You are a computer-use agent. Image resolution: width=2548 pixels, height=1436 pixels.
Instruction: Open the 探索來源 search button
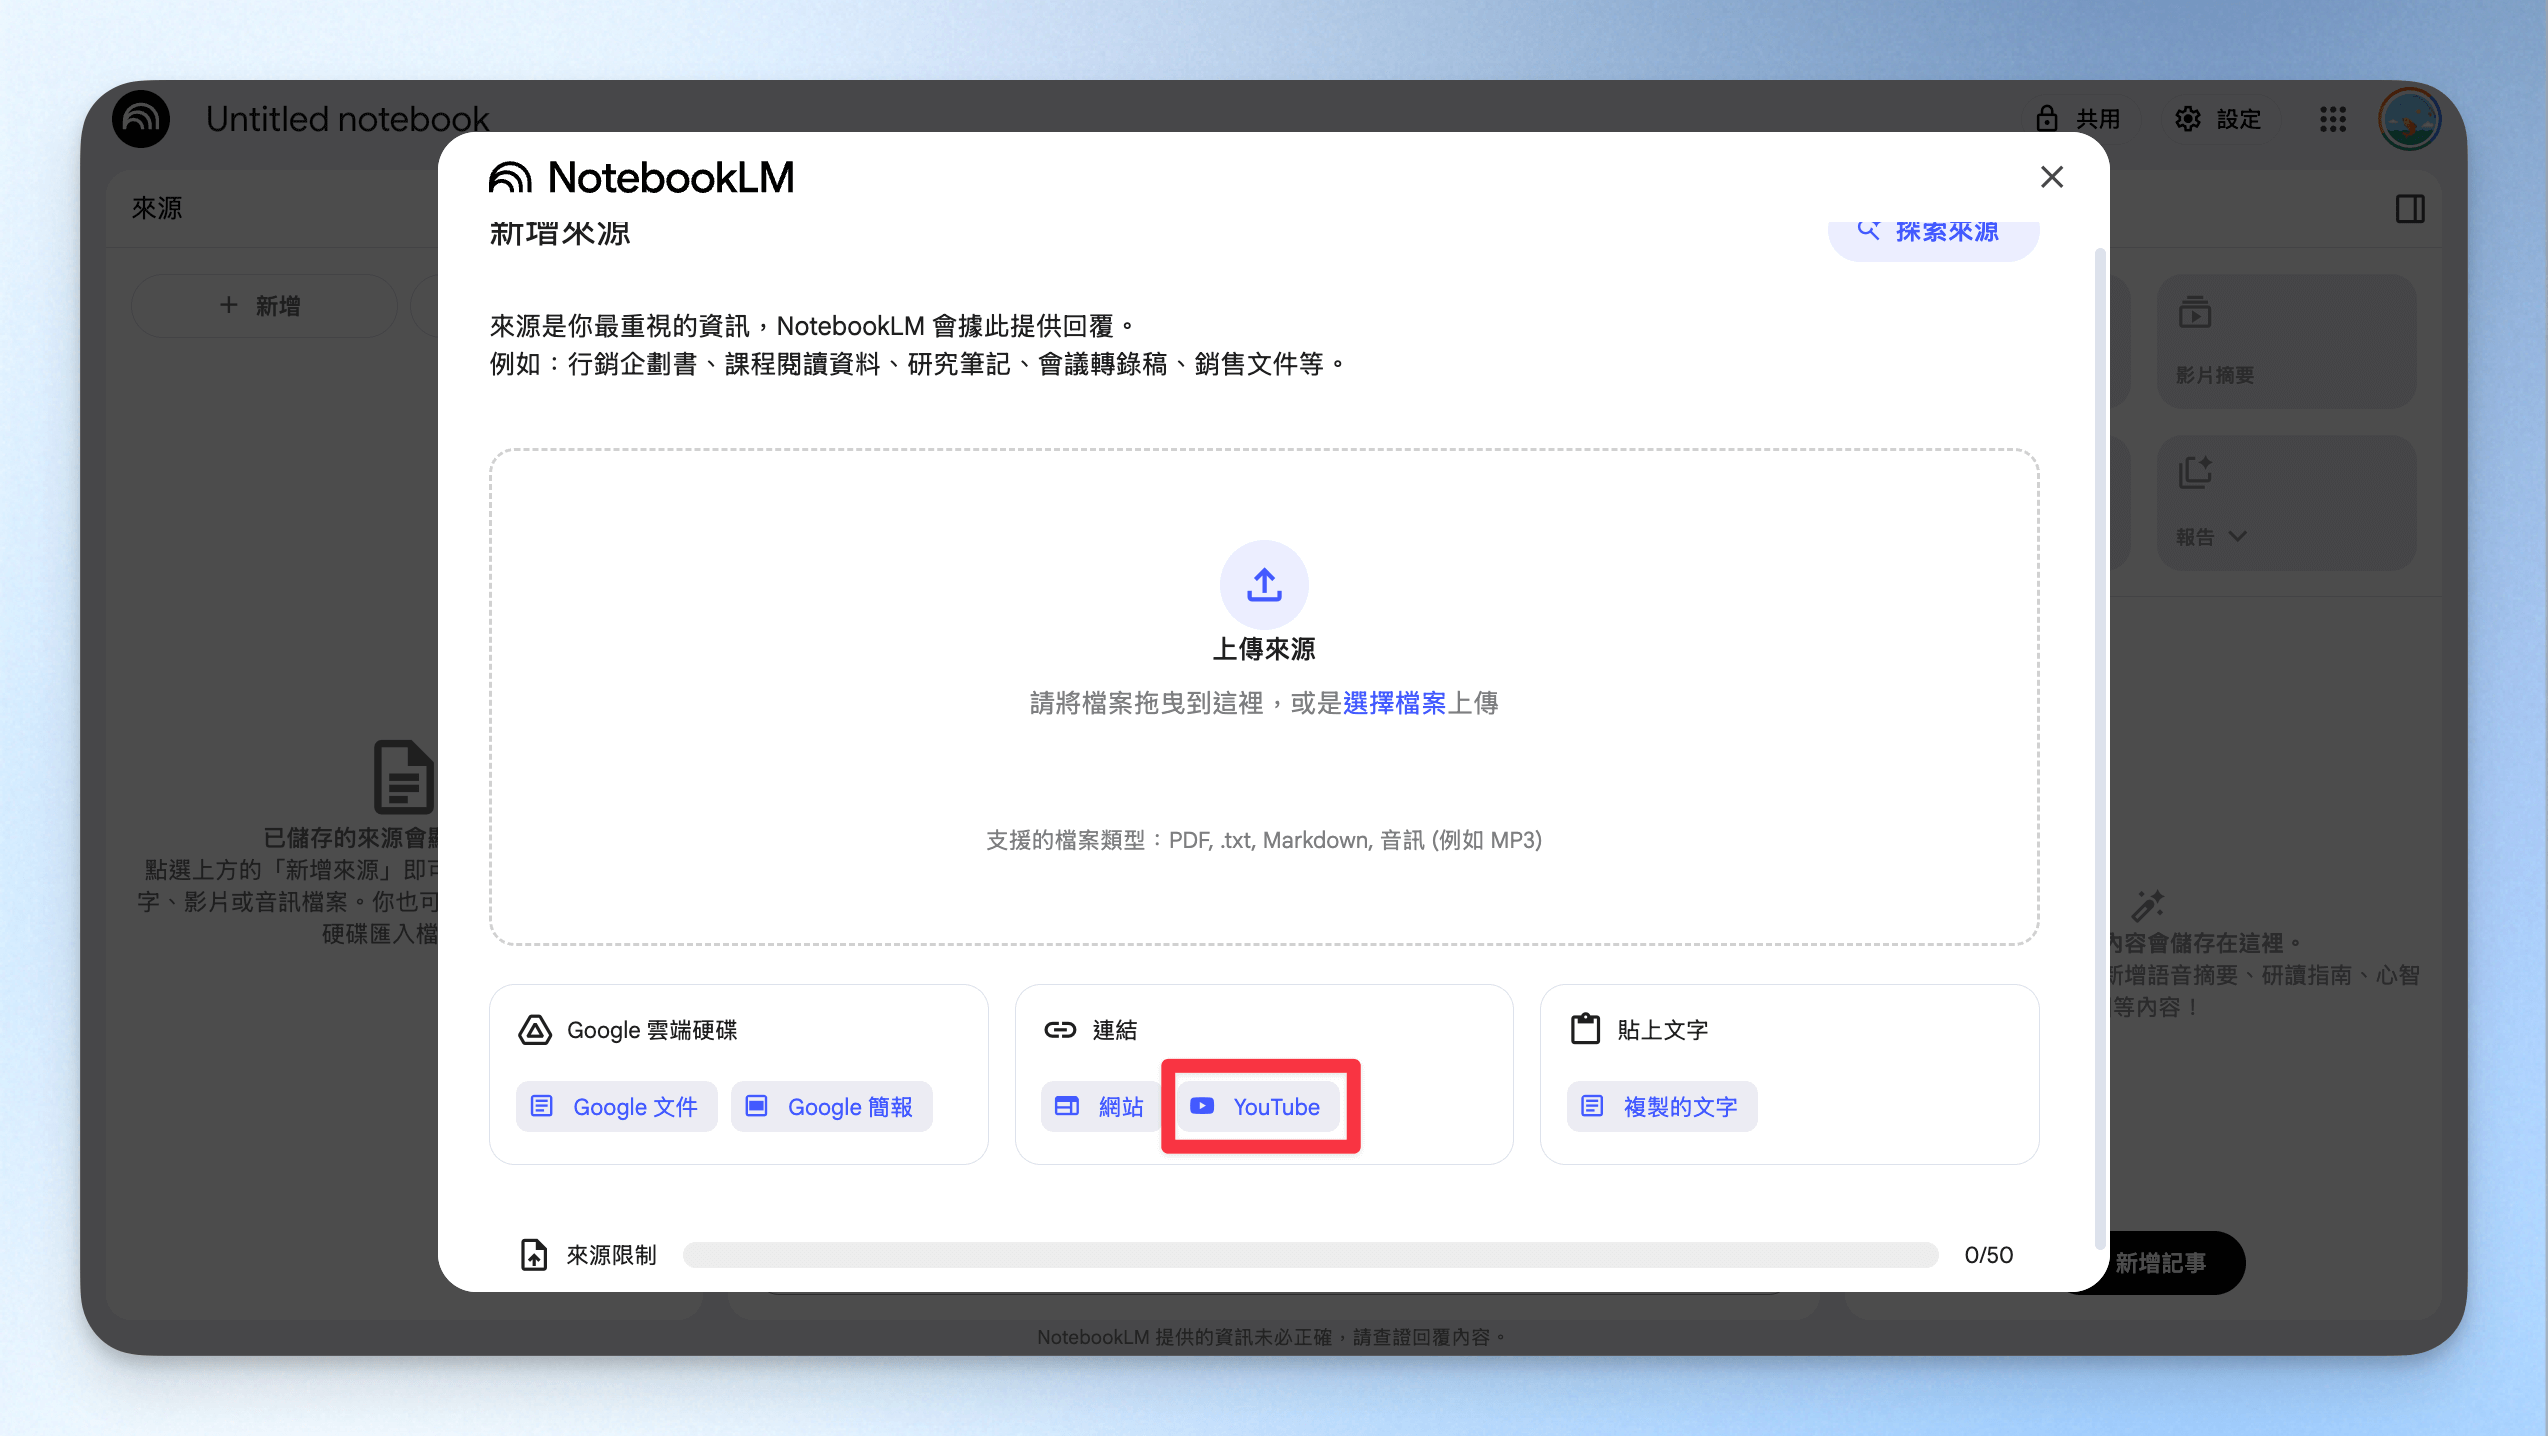pos(1933,232)
